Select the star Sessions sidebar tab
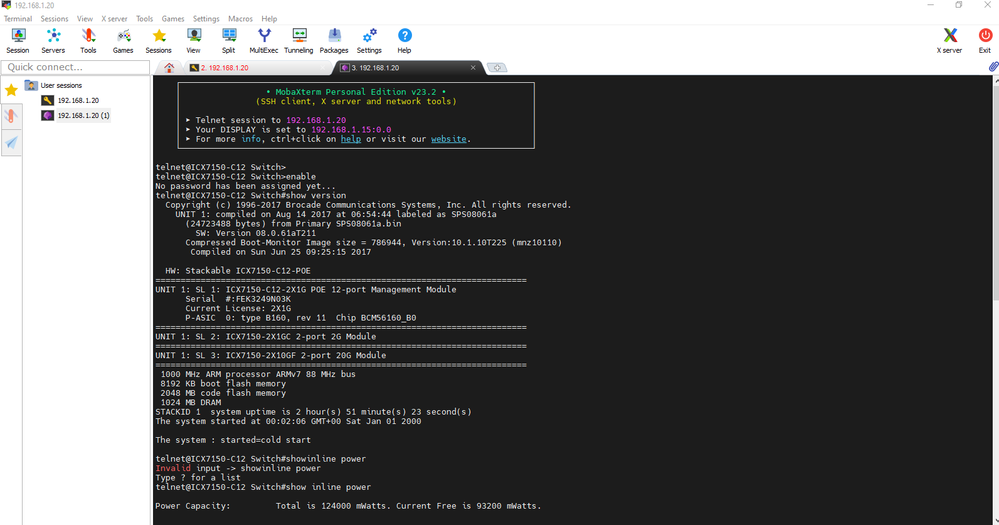Image resolution: width=999 pixels, height=525 pixels. (x=11, y=90)
